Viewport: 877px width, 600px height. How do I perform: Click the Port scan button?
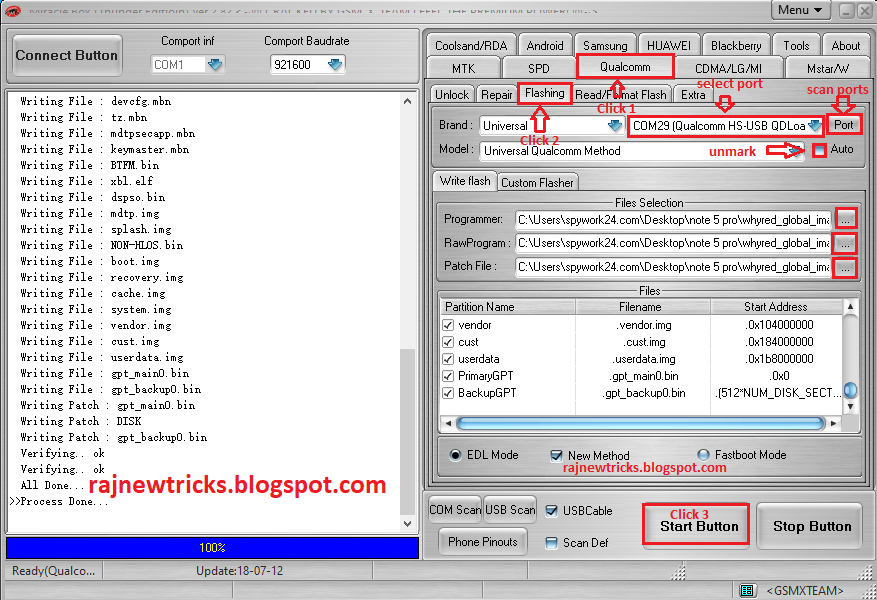click(x=843, y=125)
